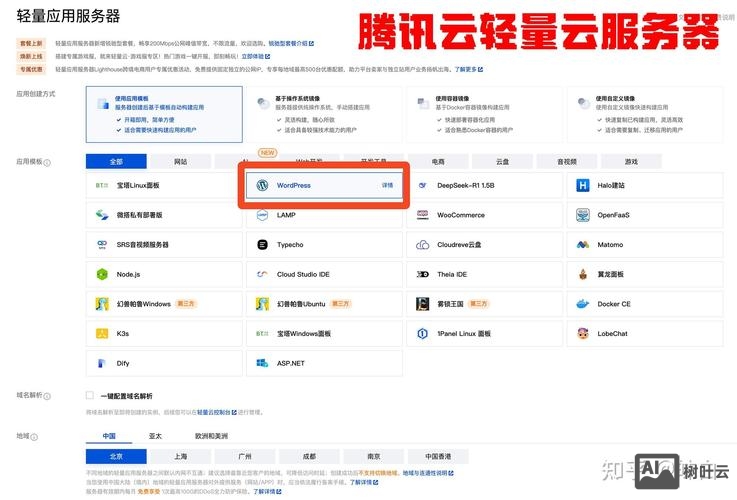This screenshot has height=500, width=737.
Task: Choose the K3s template icon
Action: (102, 333)
